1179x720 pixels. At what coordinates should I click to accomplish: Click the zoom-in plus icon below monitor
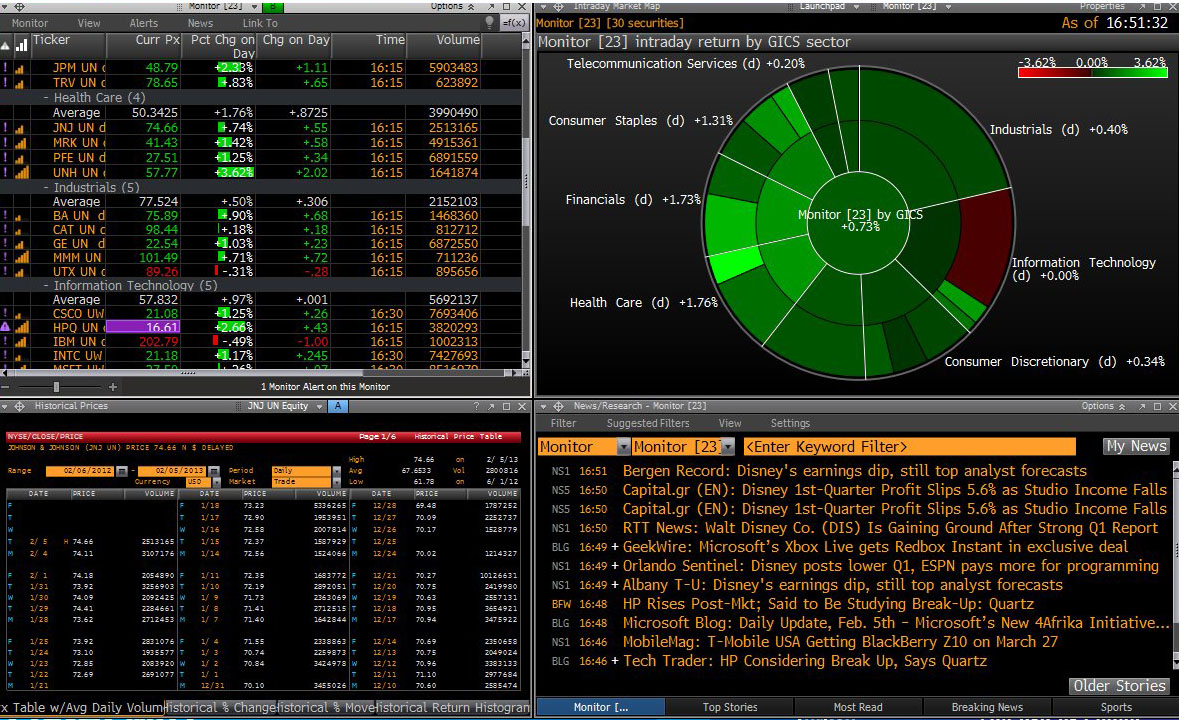pos(113,387)
